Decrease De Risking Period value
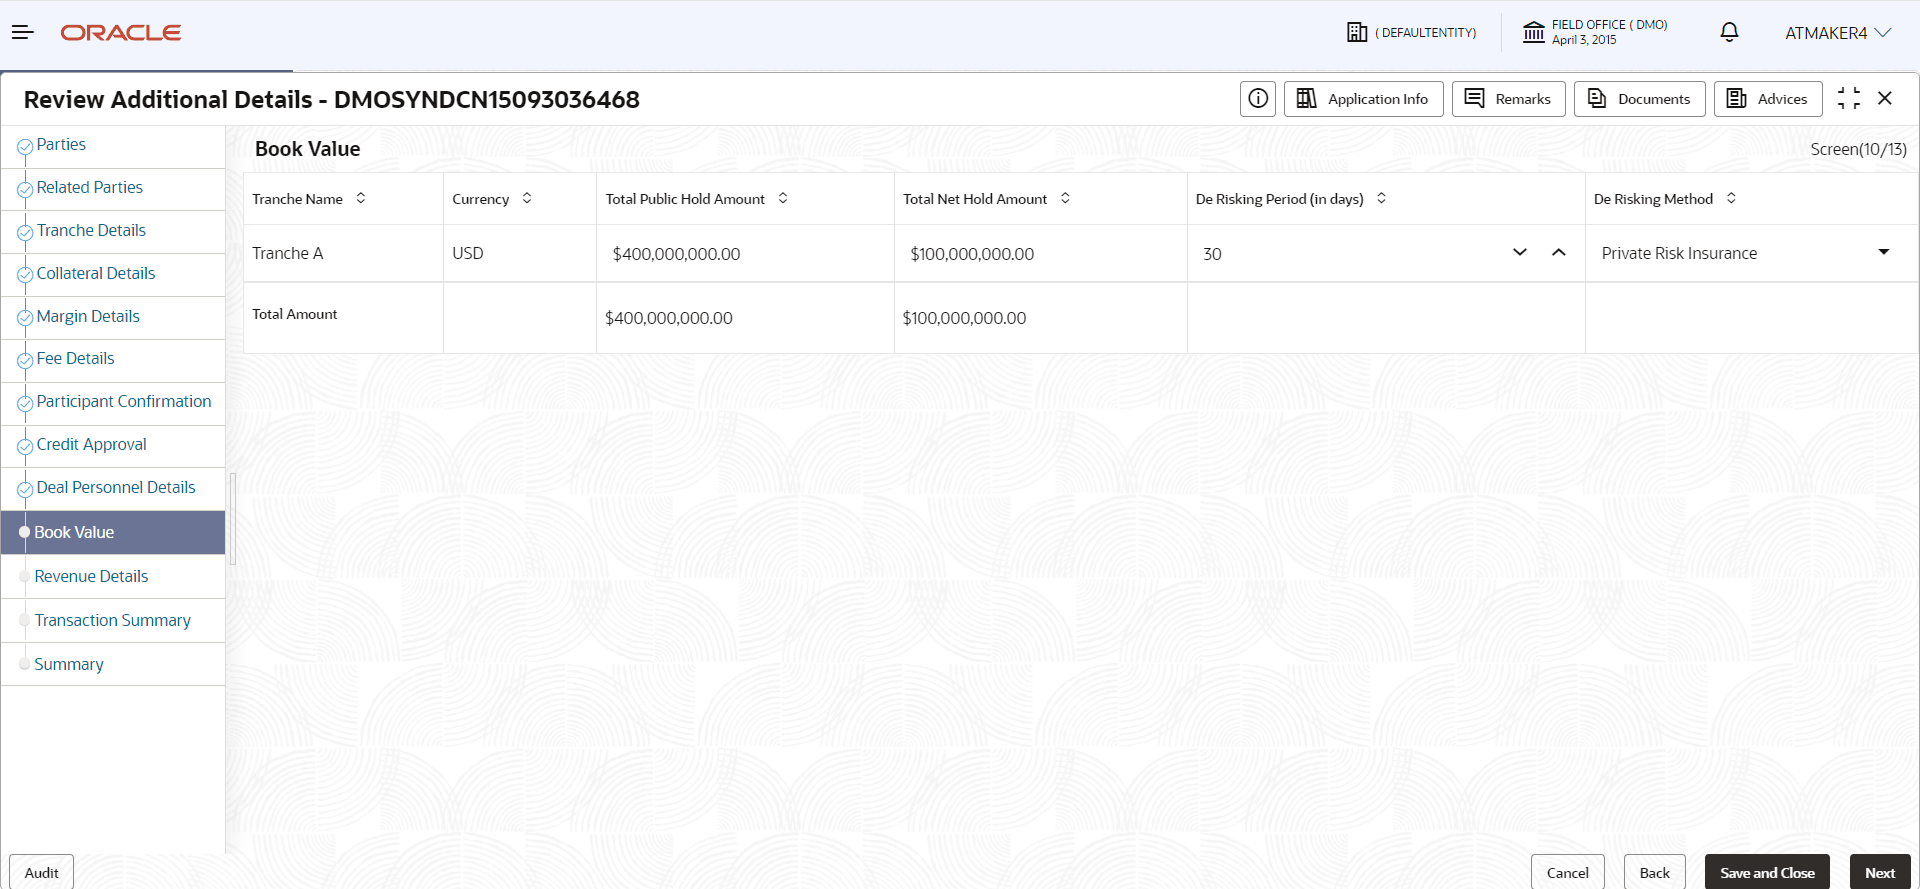The width and height of the screenshot is (1920, 889). 1520,253
